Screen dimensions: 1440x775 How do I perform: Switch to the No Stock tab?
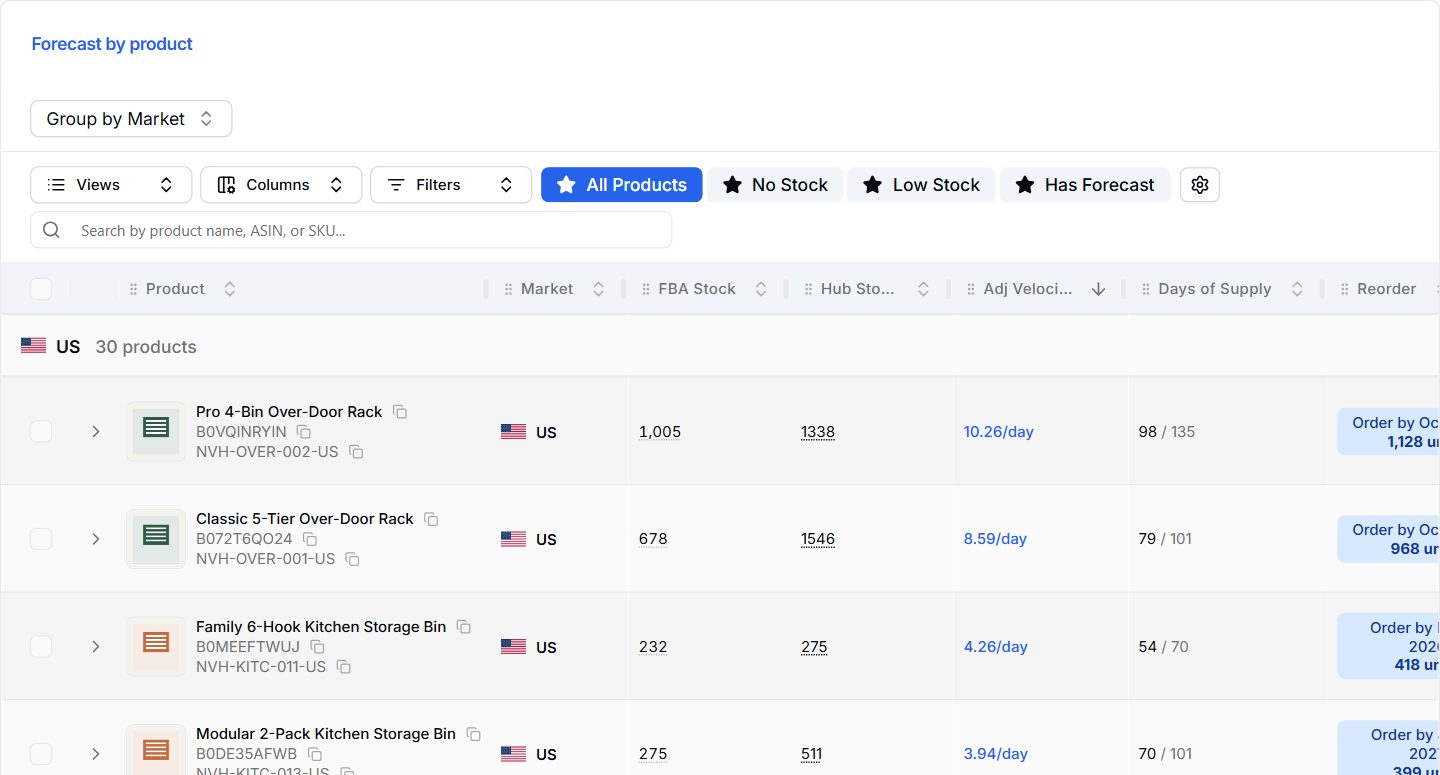click(x=775, y=185)
